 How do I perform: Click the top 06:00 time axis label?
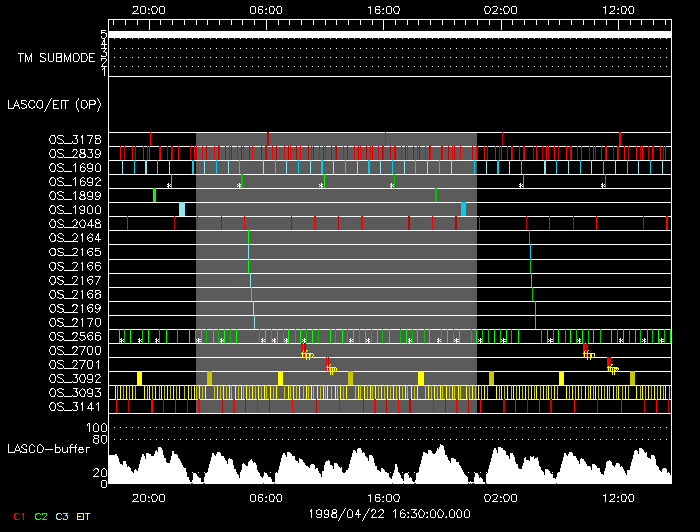pyautogui.click(x=266, y=10)
